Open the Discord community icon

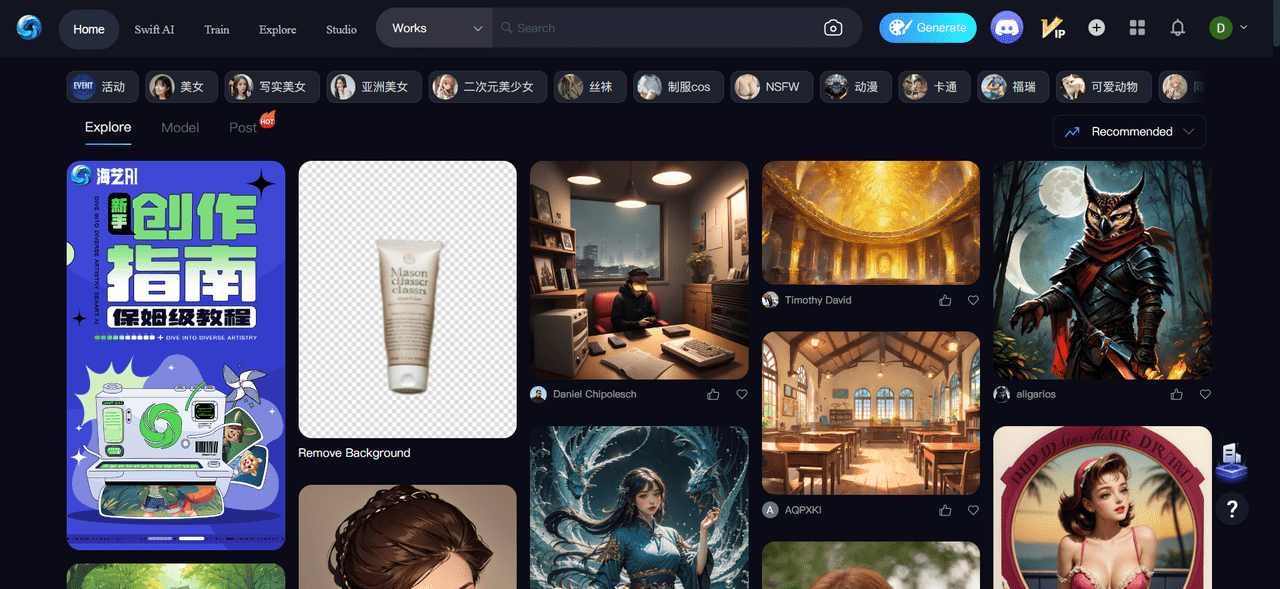tap(1007, 28)
